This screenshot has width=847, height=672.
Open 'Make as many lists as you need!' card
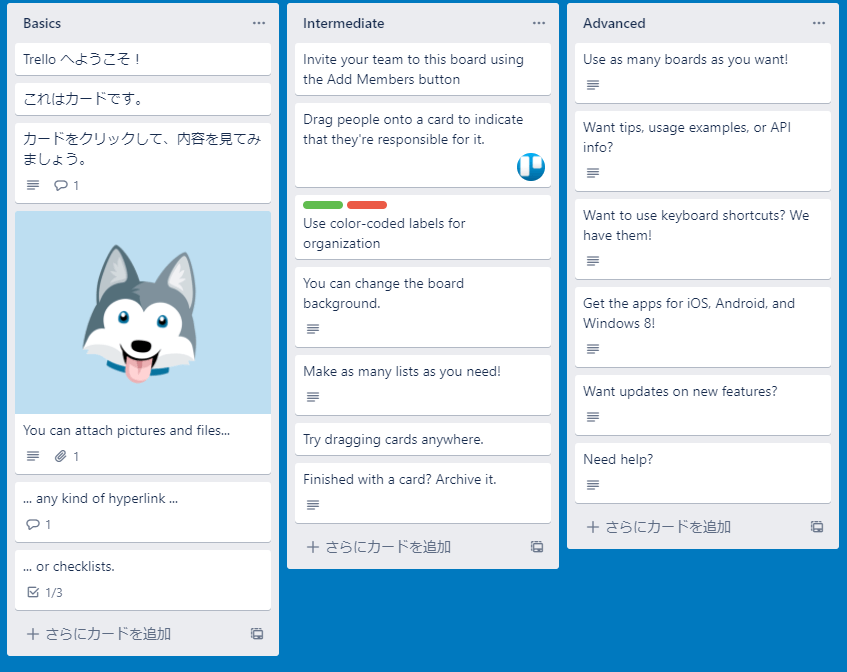[x=422, y=385]
